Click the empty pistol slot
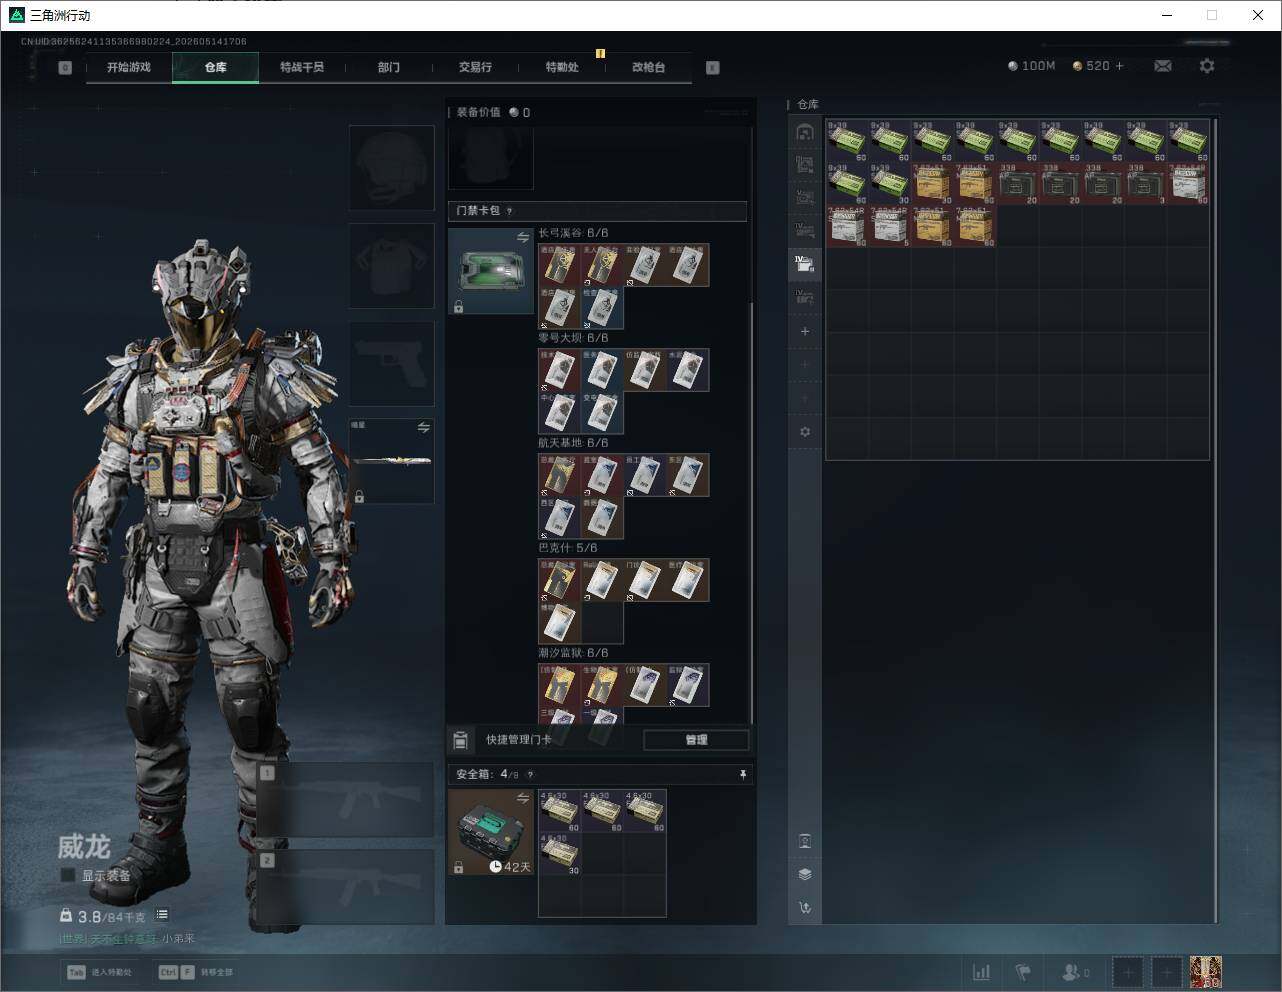Viewport: 1282px width, 992px height. point(391,363)
